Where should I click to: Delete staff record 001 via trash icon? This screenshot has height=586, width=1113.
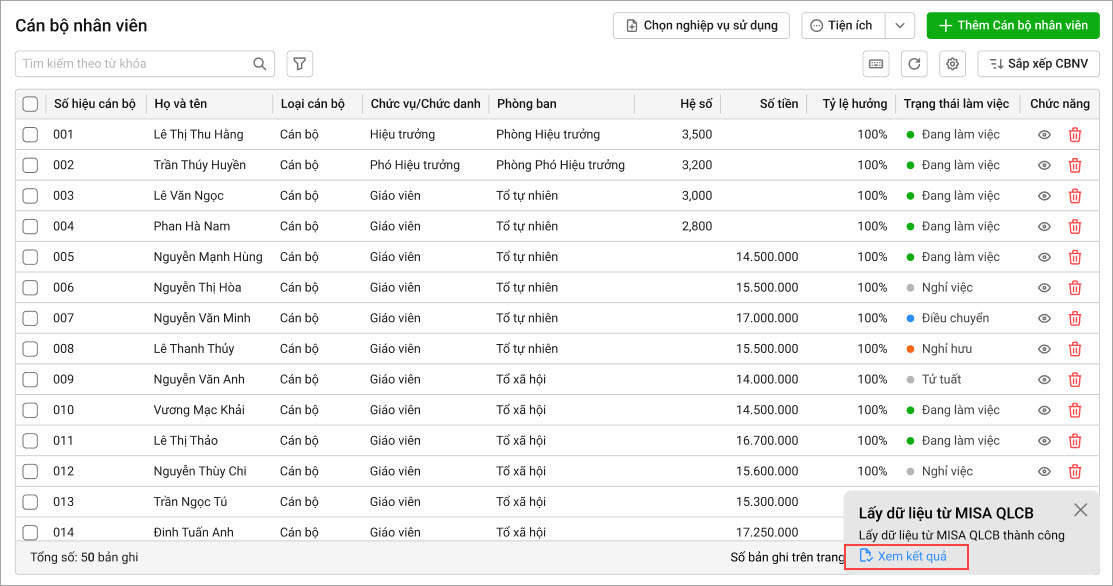tap(1075, 135)
